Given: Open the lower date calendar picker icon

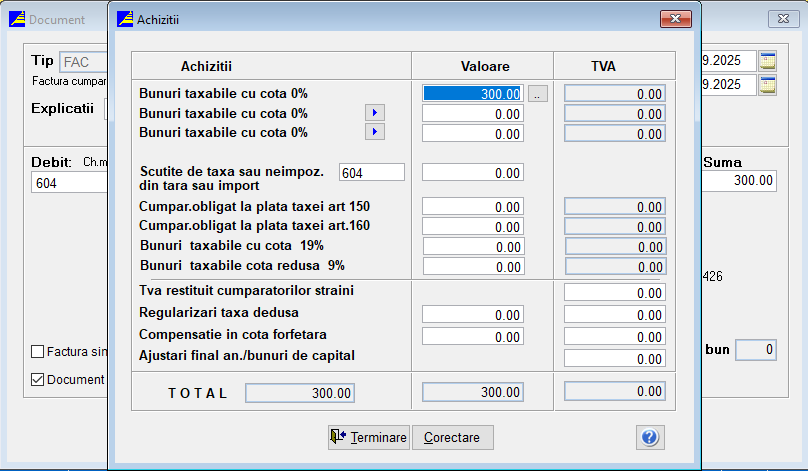Looking at the screenshot, I should click(767, 85).
